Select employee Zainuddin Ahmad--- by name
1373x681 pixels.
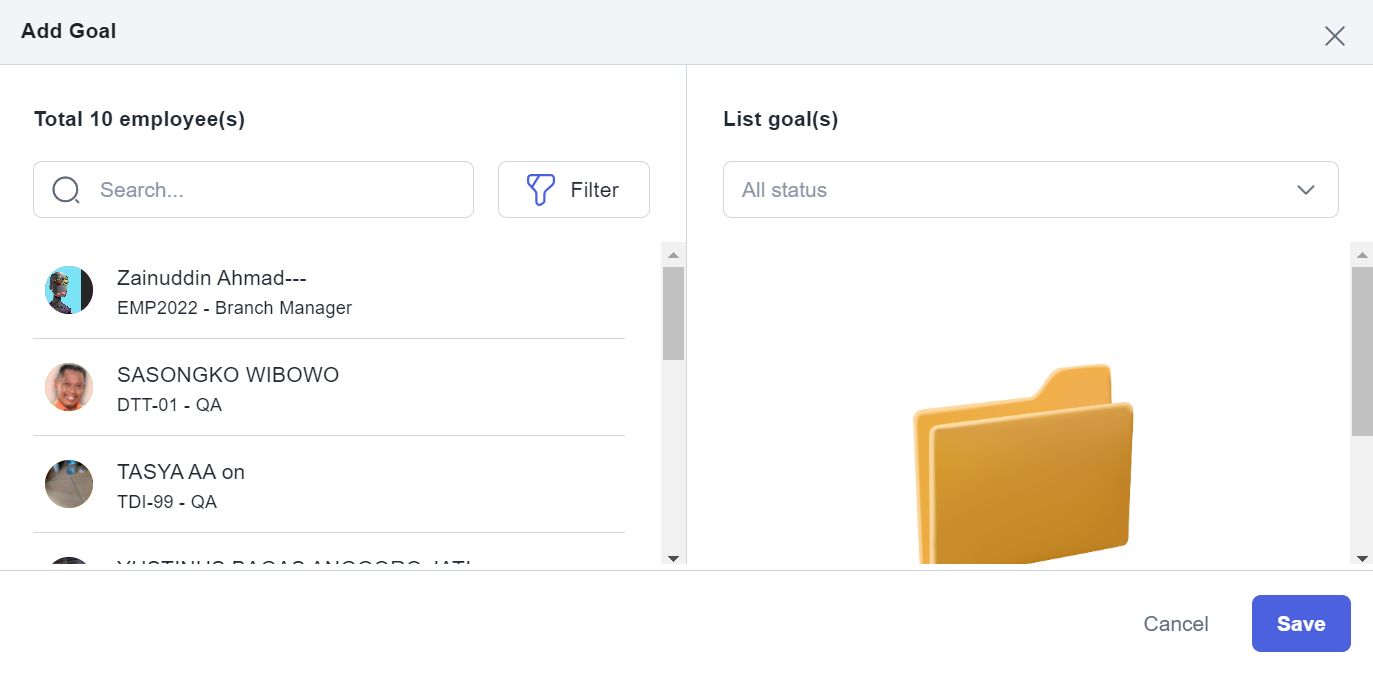tap(211, 278)
